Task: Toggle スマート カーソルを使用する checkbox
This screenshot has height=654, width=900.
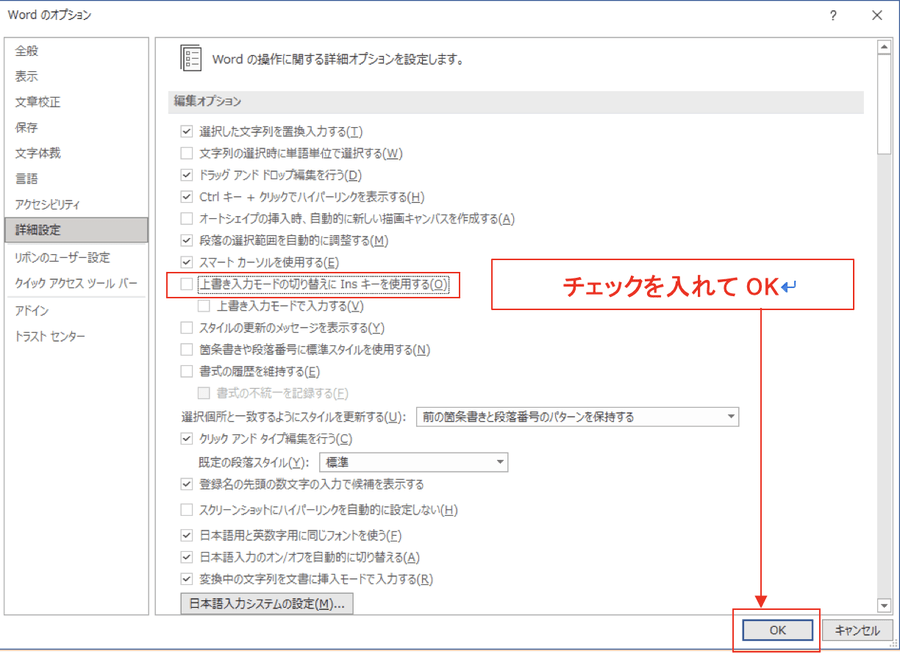Action: [x=187, y=262]
